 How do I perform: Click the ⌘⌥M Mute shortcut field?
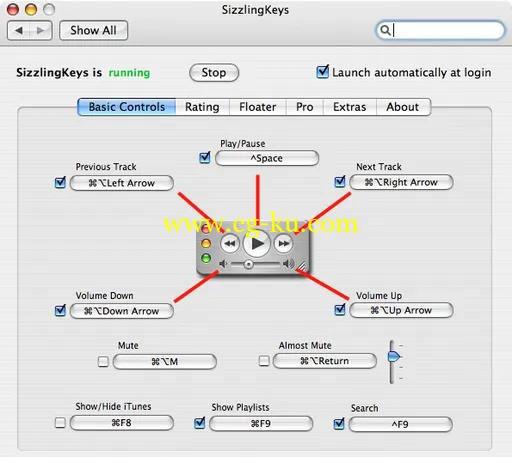[165, 362]
